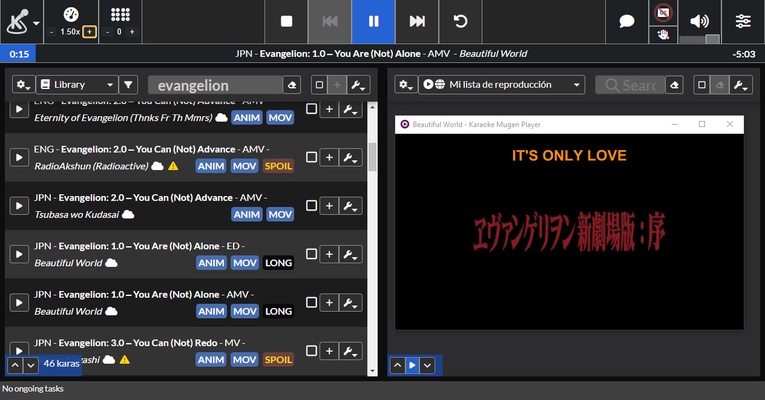Select all in Mi lista de reproducción
Image resolution: width=765 pixels, height=400 pixels.
(x=702, y=85)
